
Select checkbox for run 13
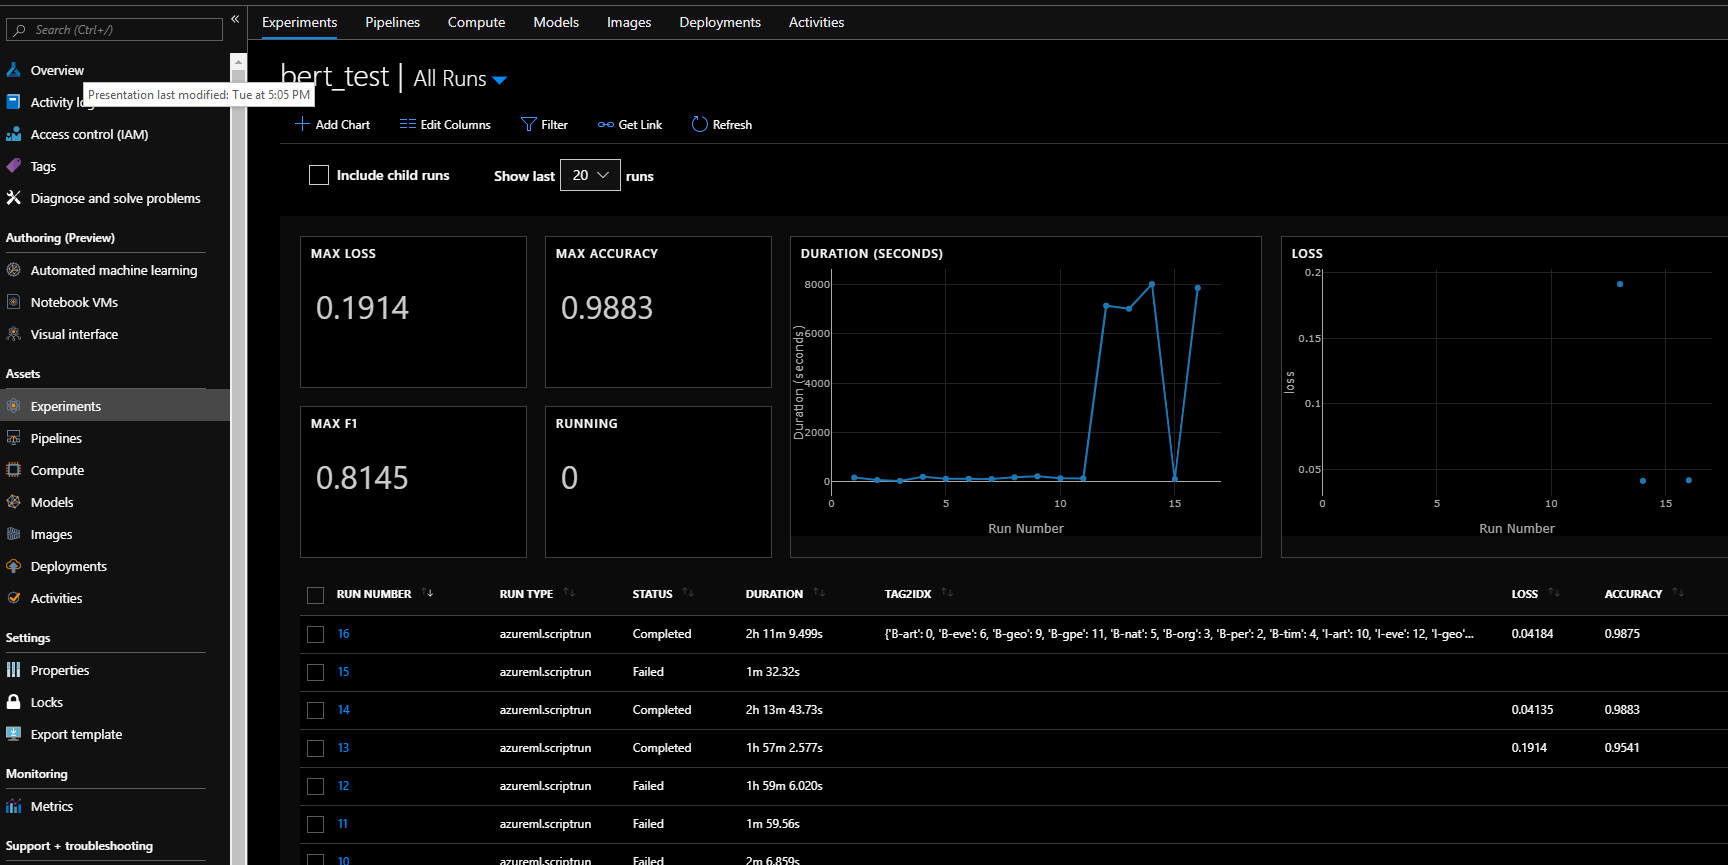315,748
